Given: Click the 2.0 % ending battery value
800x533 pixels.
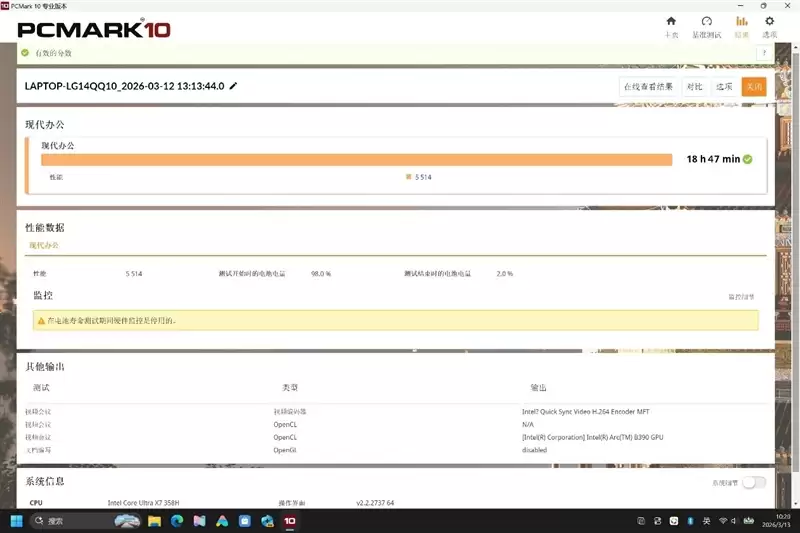Looking at the screenshot, I should coord(505,274).
